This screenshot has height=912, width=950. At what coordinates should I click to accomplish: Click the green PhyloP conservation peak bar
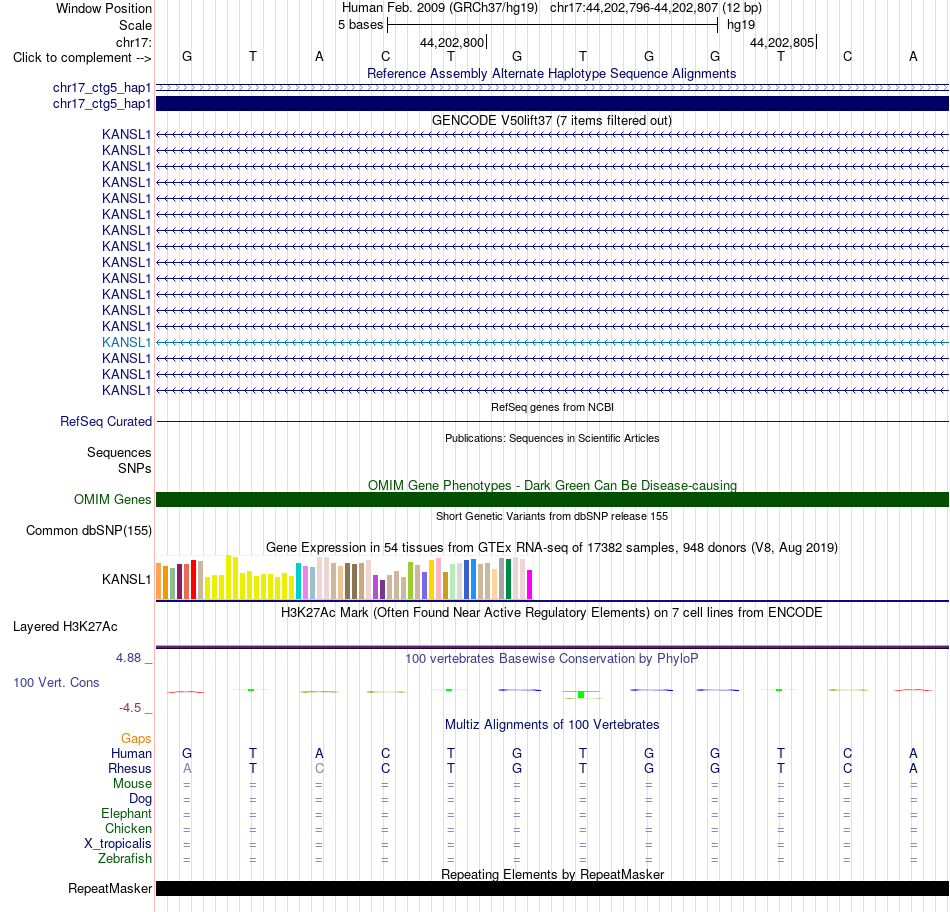tap(581, 694)
